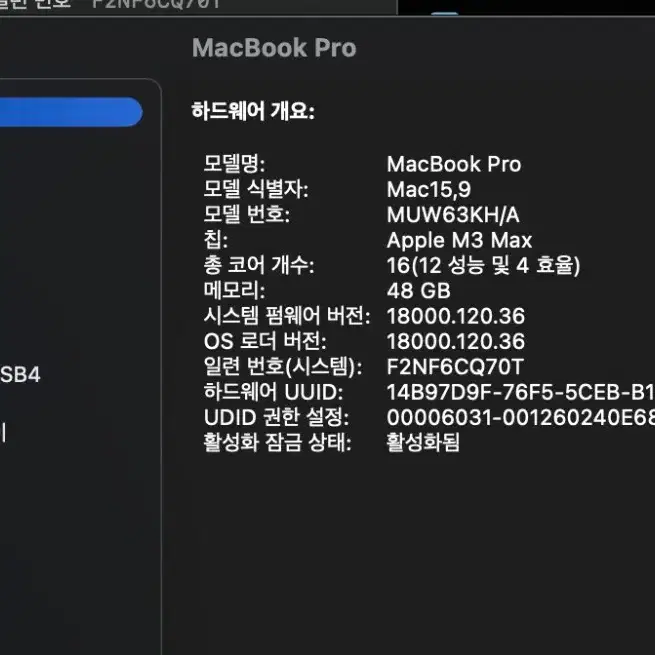This screenshot has width=655, height=655.
Task: Select the Mac15,9 identifier value
Action: pyautogui.click(x=429, y=190)
